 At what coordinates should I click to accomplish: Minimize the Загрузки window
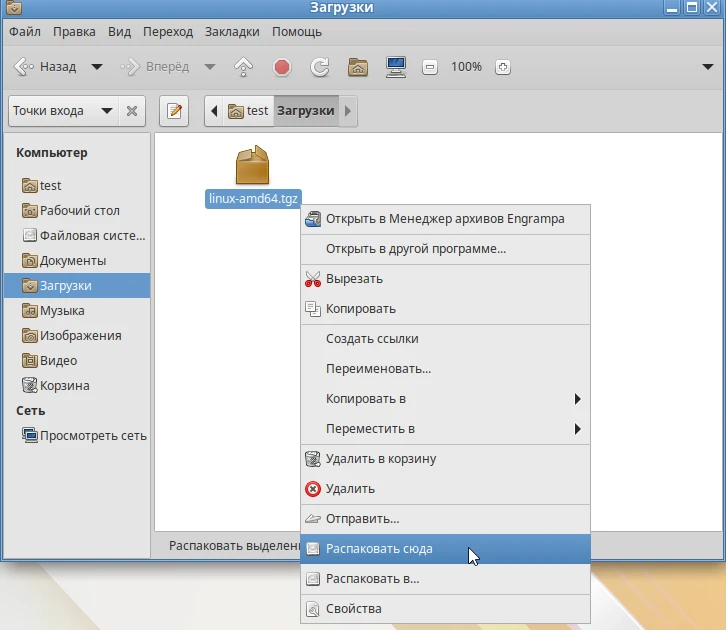672,7
